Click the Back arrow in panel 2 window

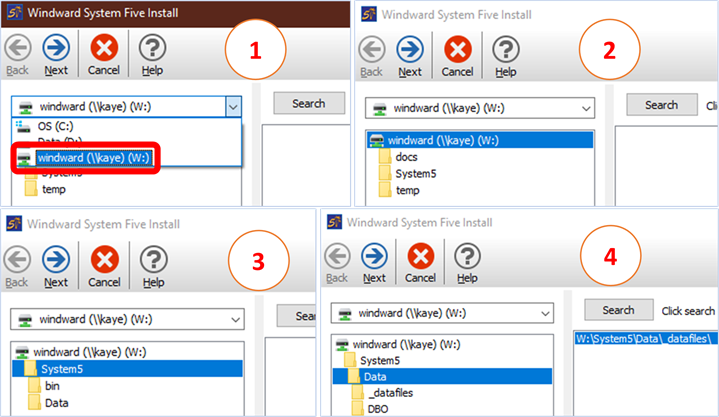pyautogui.click(x=372, y=50)
